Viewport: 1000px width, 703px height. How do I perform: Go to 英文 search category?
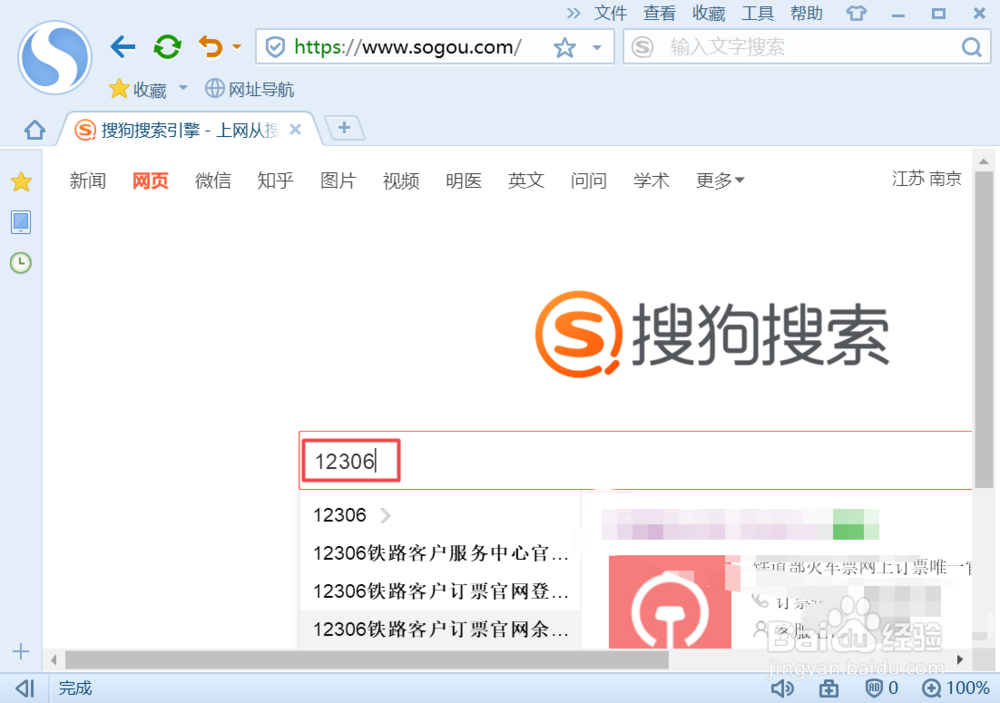pyautogui.click(x=526, y=181)
